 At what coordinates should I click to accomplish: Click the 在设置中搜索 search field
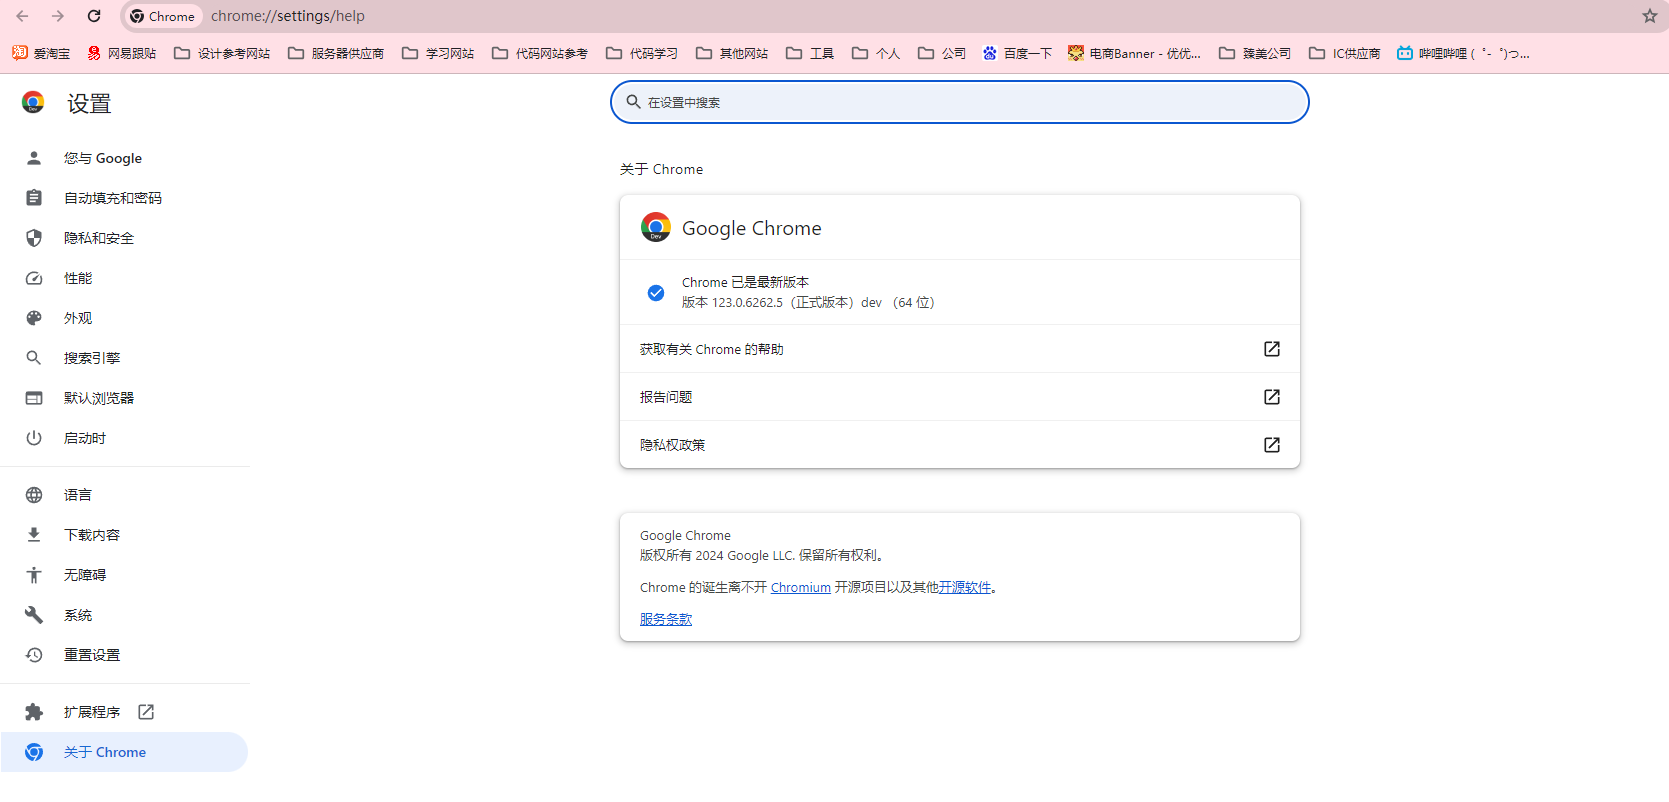(x=960, y=102)
